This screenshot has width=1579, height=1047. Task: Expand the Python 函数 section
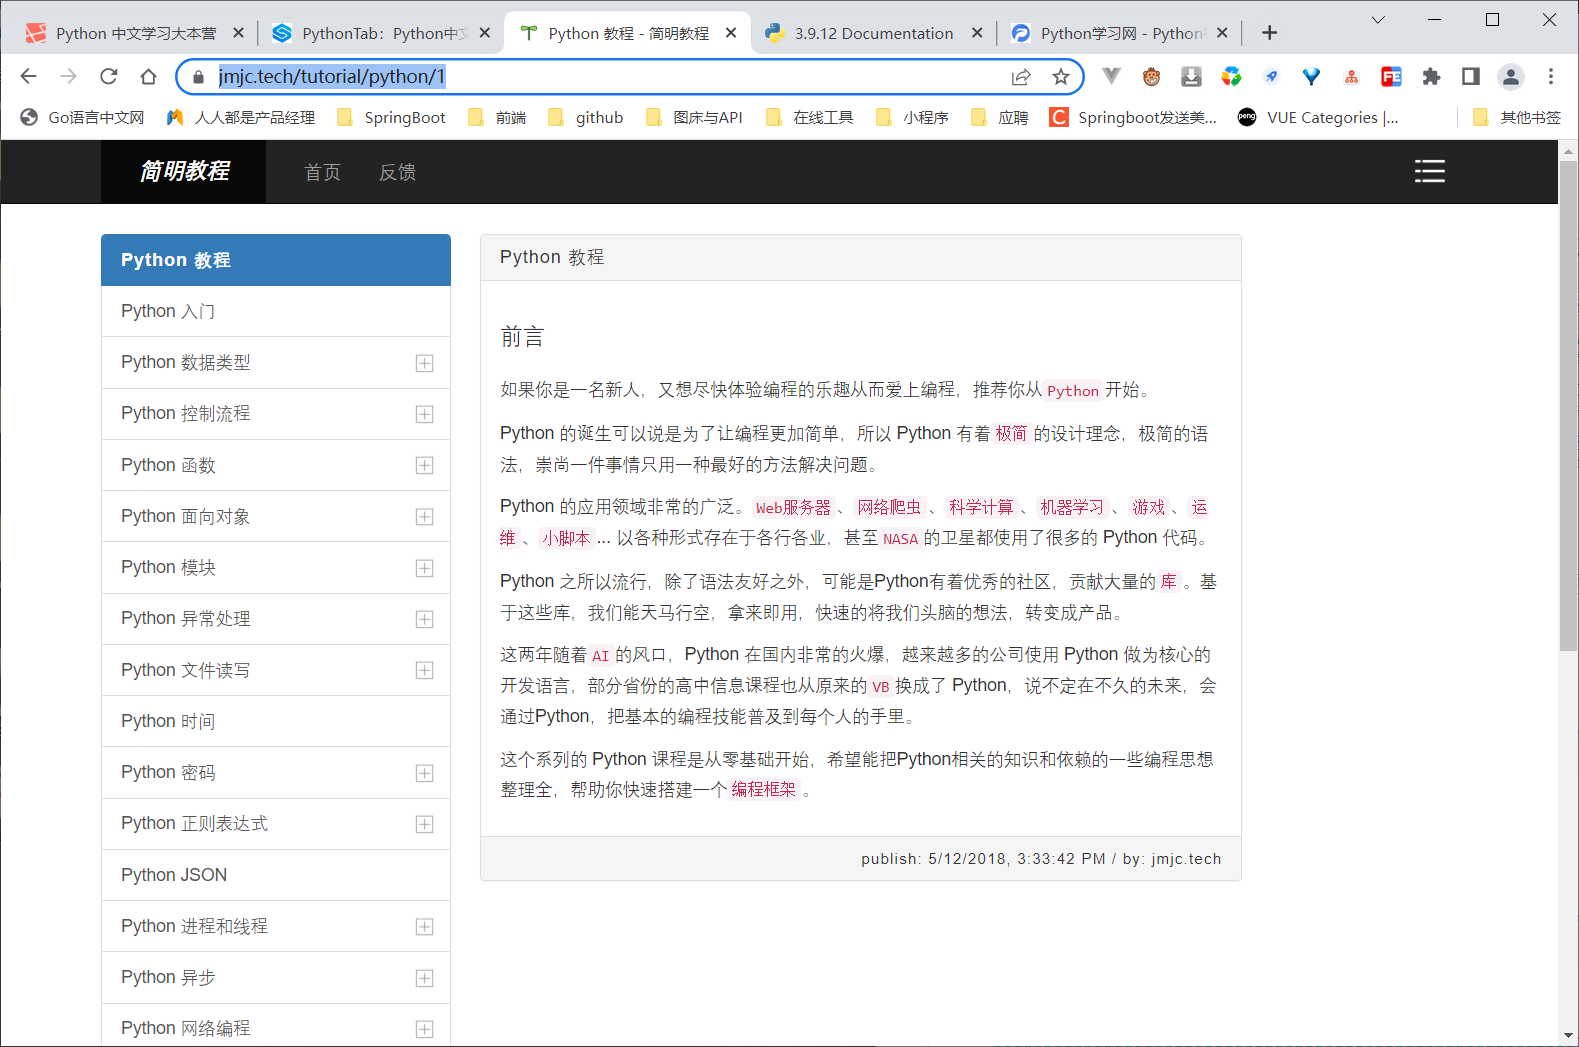pos(425,465)
